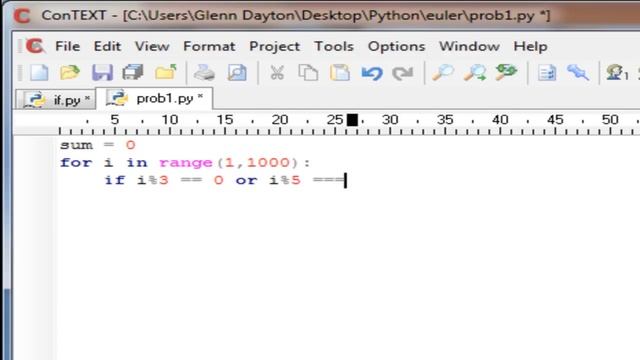Open the File menu

pos(68,46)
